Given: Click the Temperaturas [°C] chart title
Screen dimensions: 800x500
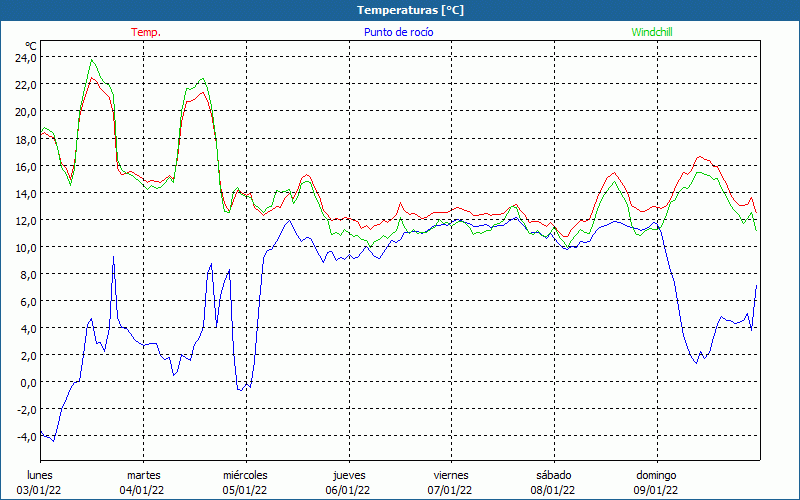Looking at the screenshot, I should [410, 10].
